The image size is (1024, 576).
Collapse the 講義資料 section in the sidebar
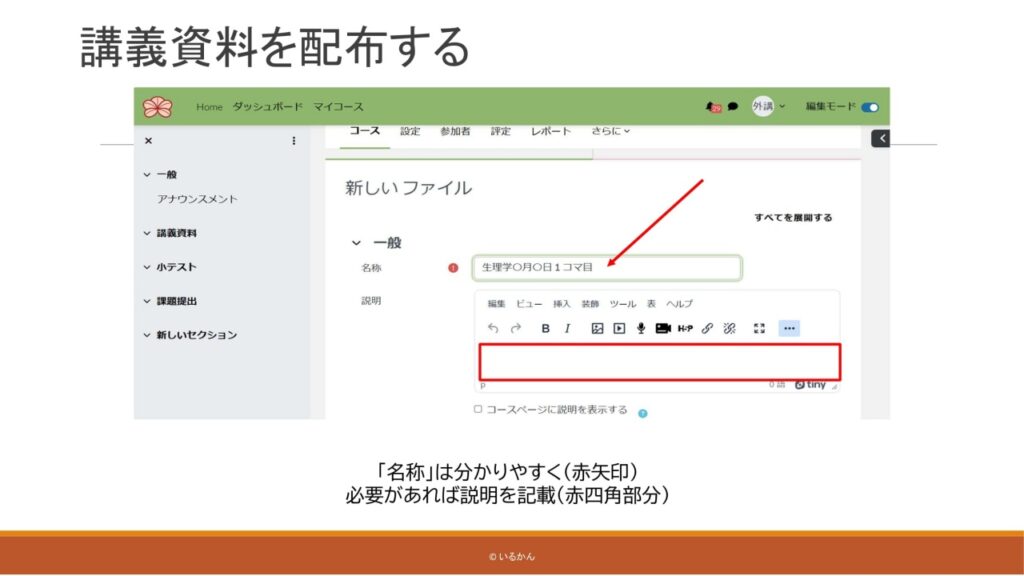click(x=147, y=233)
